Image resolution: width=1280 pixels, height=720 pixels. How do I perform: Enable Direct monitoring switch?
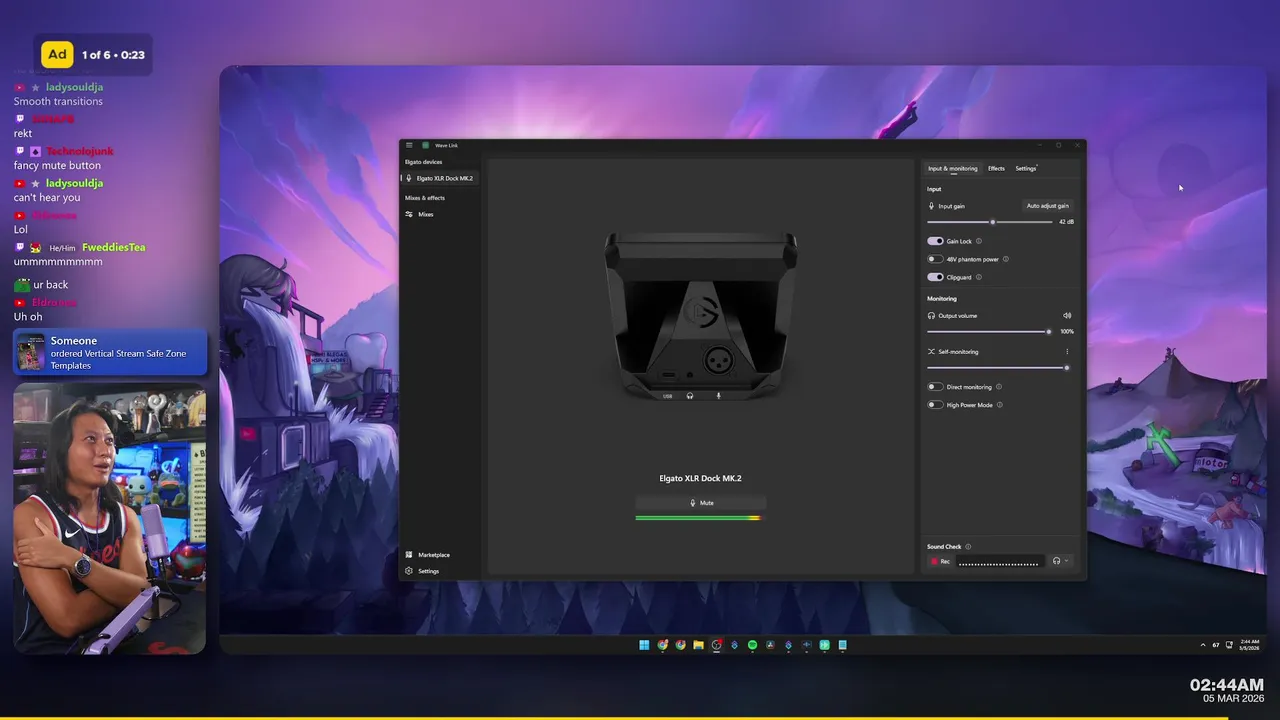[935, 387]
